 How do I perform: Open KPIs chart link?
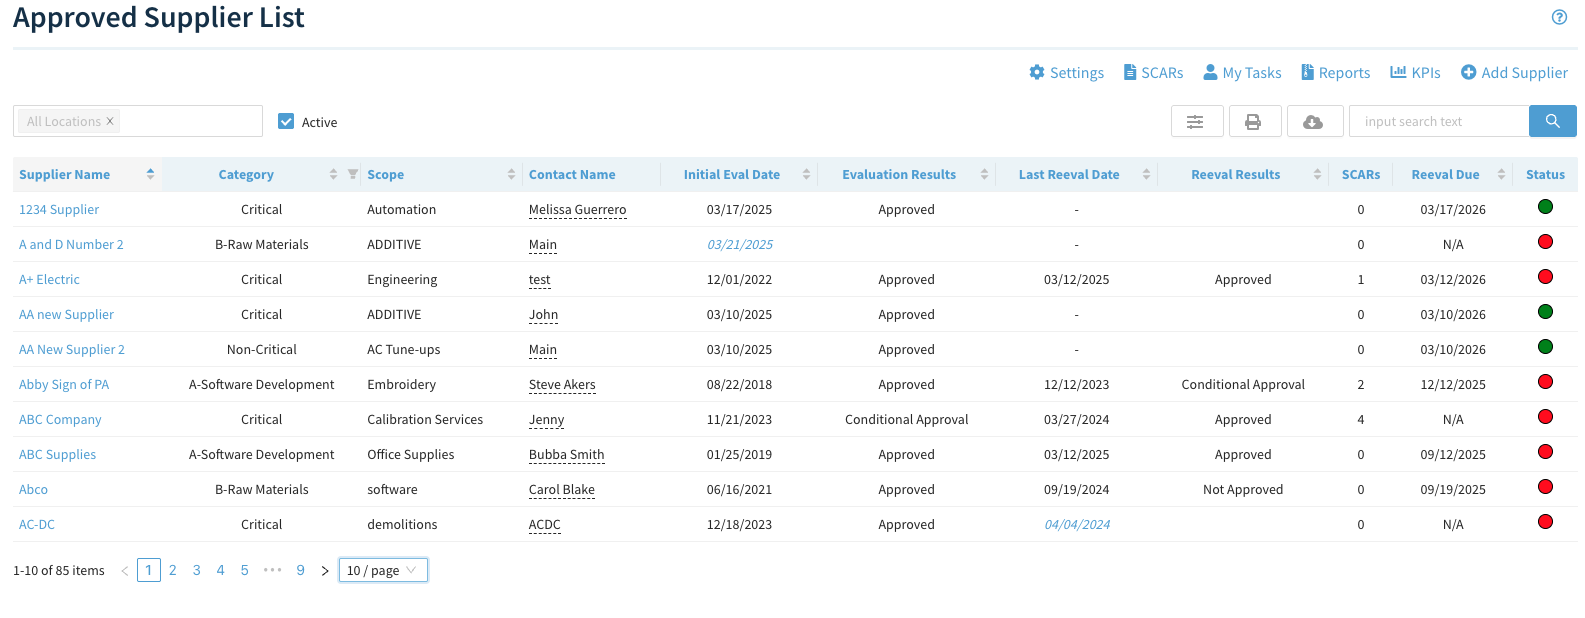(x=1415, y=73)
